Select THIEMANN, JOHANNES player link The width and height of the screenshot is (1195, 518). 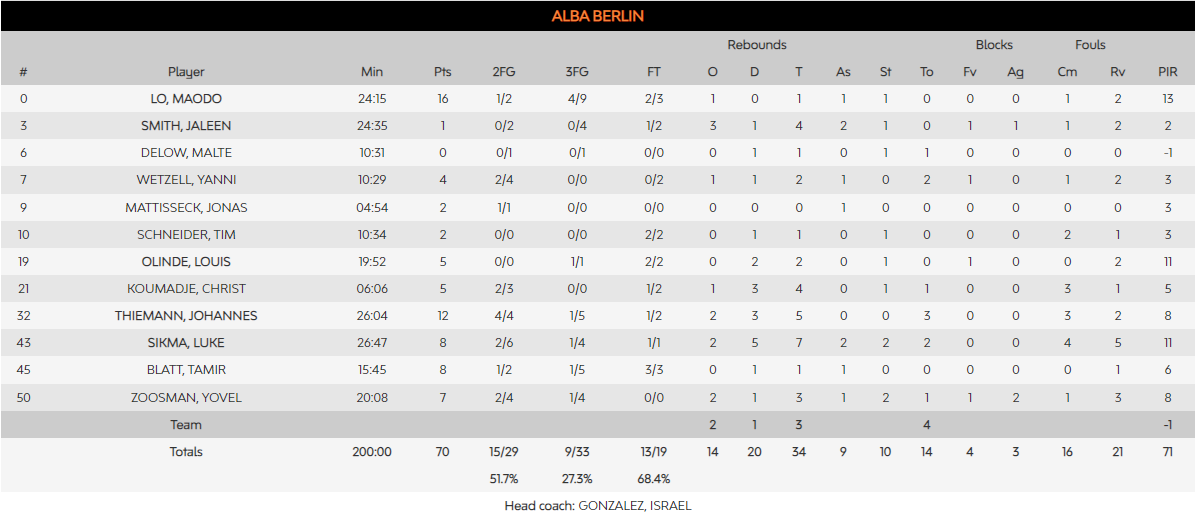pyautogui.click(x=186, y=316)
